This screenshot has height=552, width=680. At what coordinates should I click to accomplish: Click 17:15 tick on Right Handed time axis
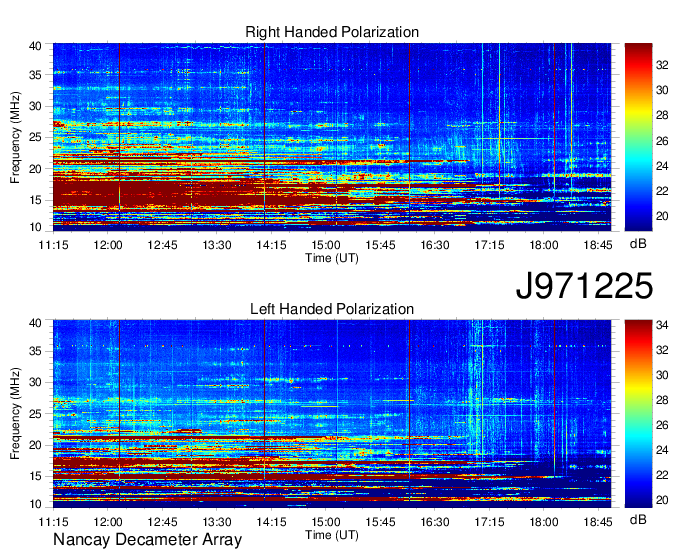click(489, 245)
